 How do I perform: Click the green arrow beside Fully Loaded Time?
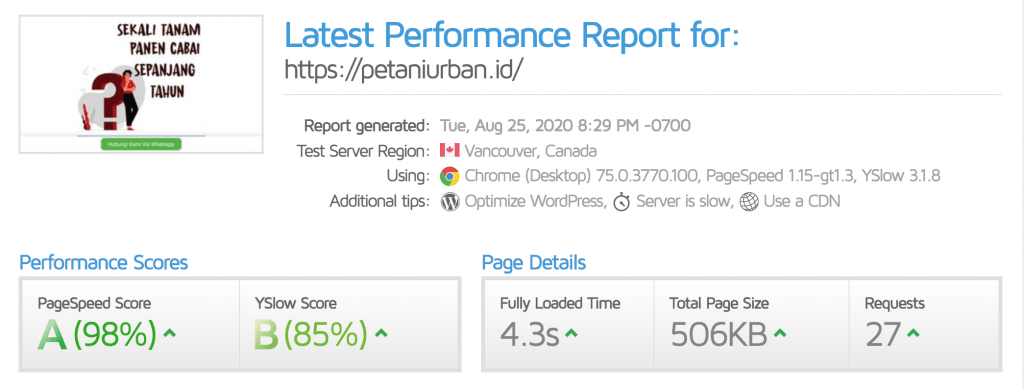(x=571, y=334)
